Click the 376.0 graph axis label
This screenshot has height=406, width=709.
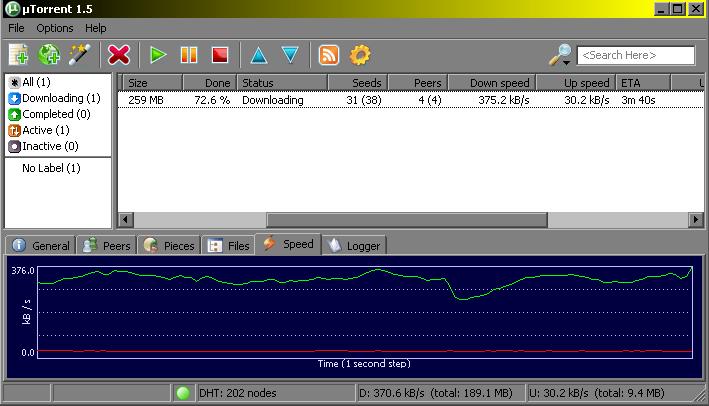pos(23,270)
